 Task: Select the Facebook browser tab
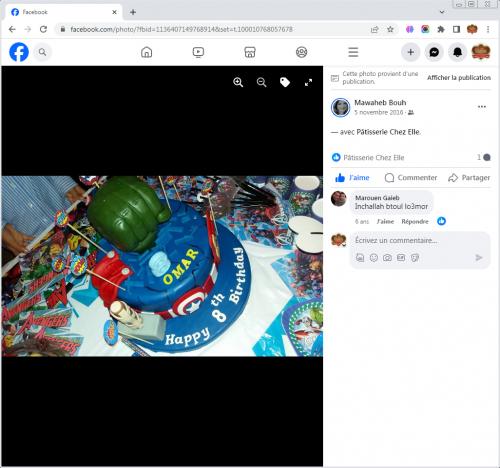click(x=63, y=12)
